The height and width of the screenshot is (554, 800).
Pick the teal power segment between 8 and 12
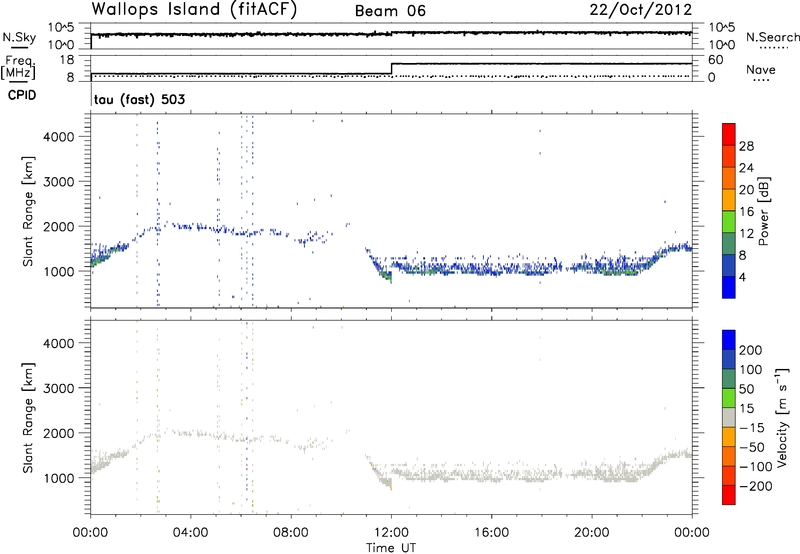pyautogui.click(x=729, y=243)
